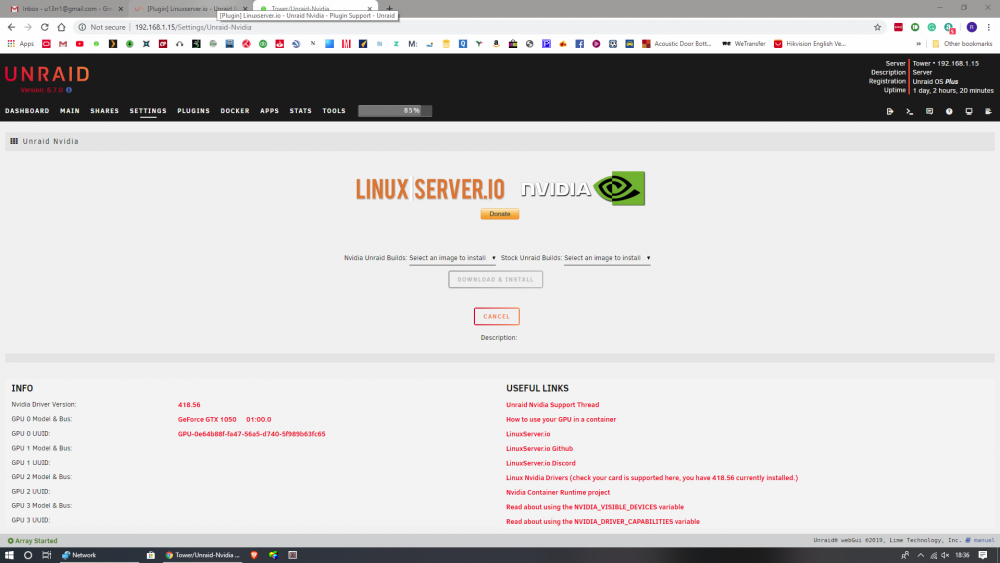Screen dimensions: 1000x563
Task: Go to the Dashboard menu
Action: (x=27, y=111)
